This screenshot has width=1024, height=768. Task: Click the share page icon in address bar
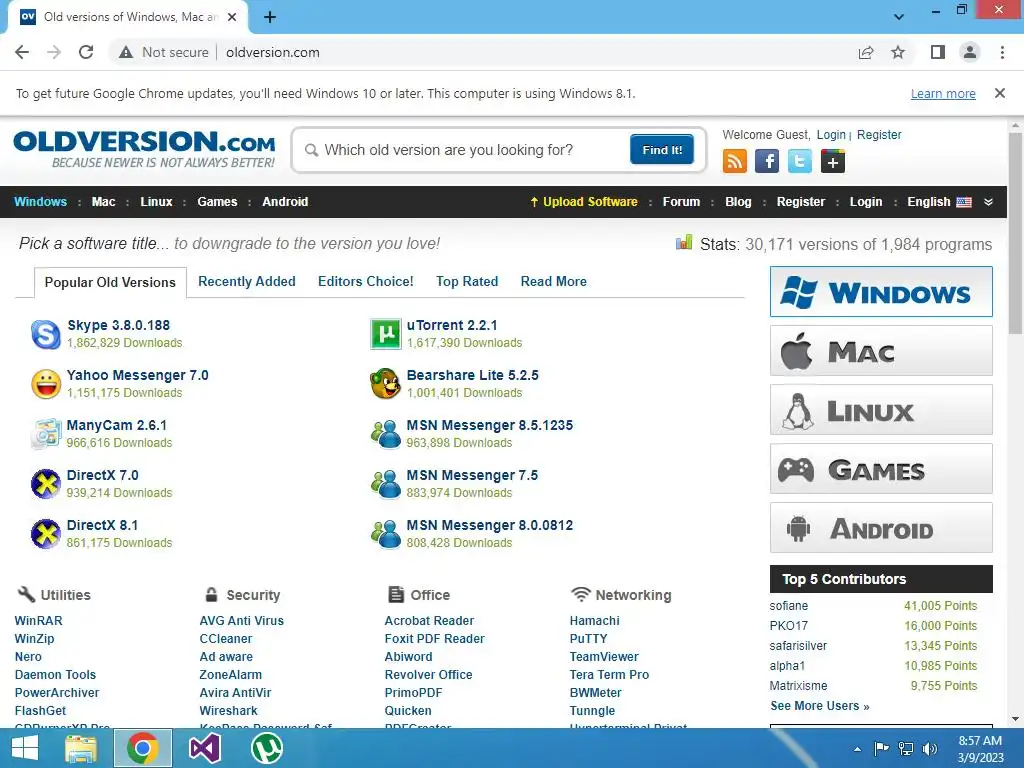[866, 52]
